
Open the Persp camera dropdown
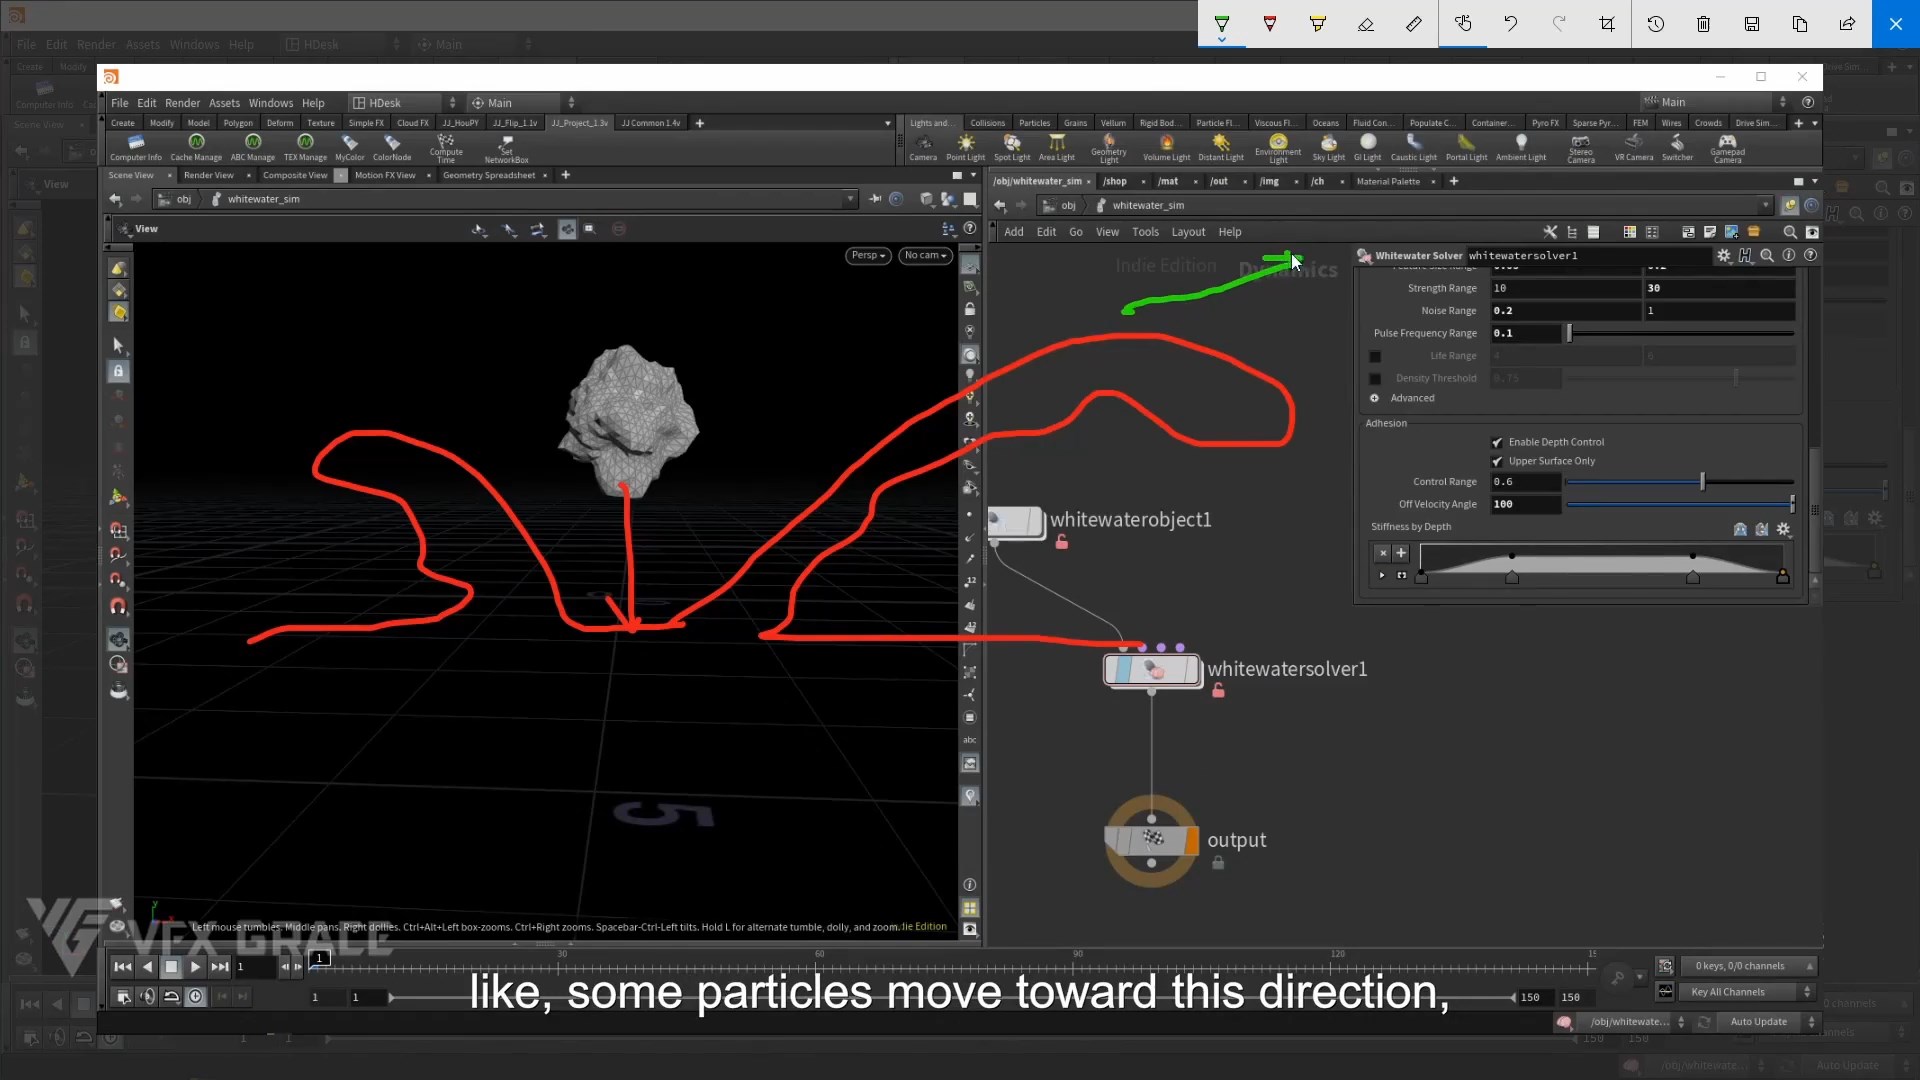coord(868,256)
